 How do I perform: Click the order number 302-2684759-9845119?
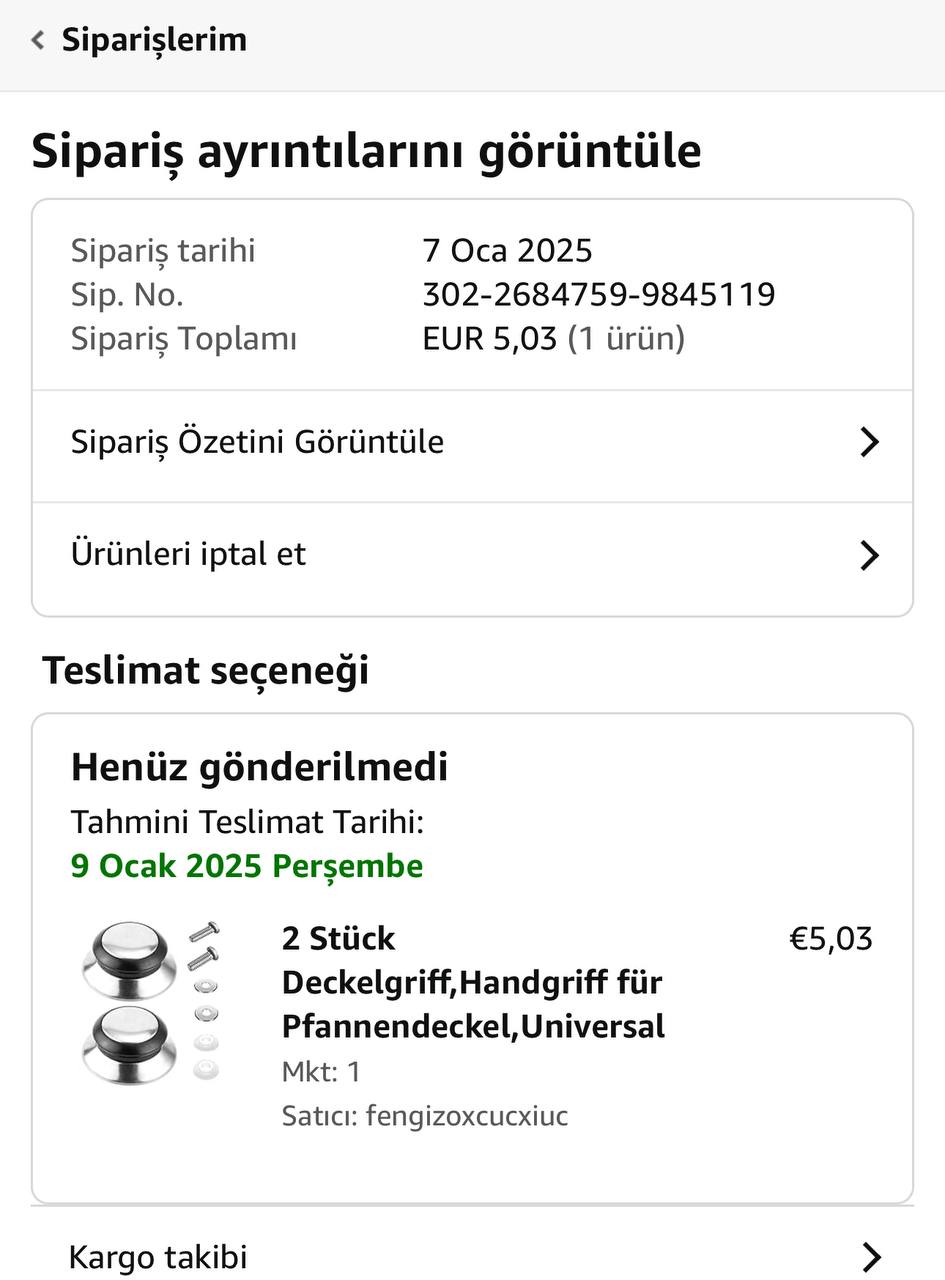(598, 295)
